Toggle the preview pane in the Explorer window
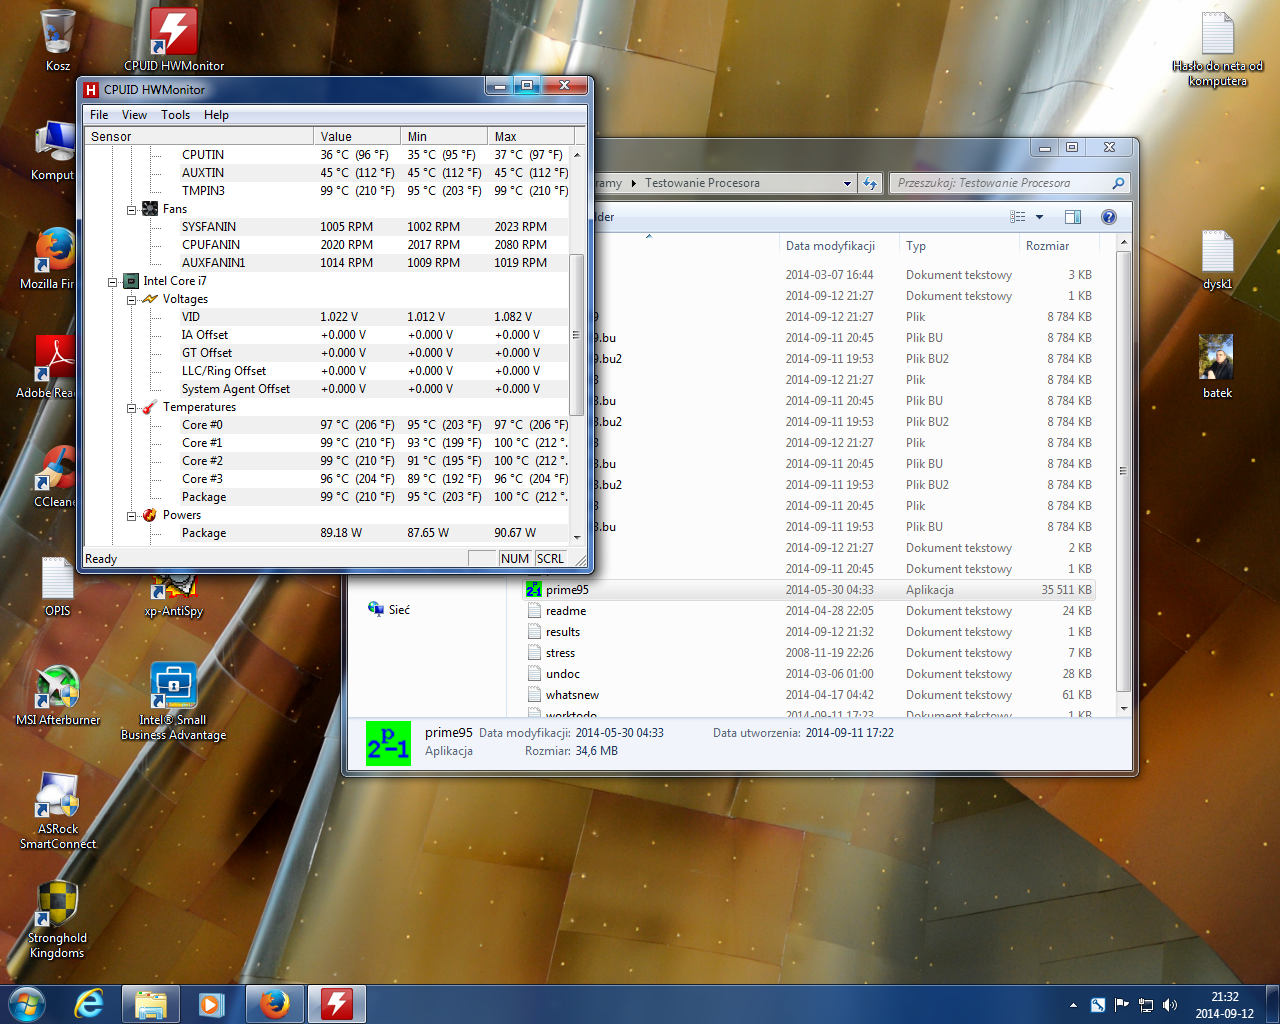This screenshot has height=1024, width=1280. point(1073,217)
